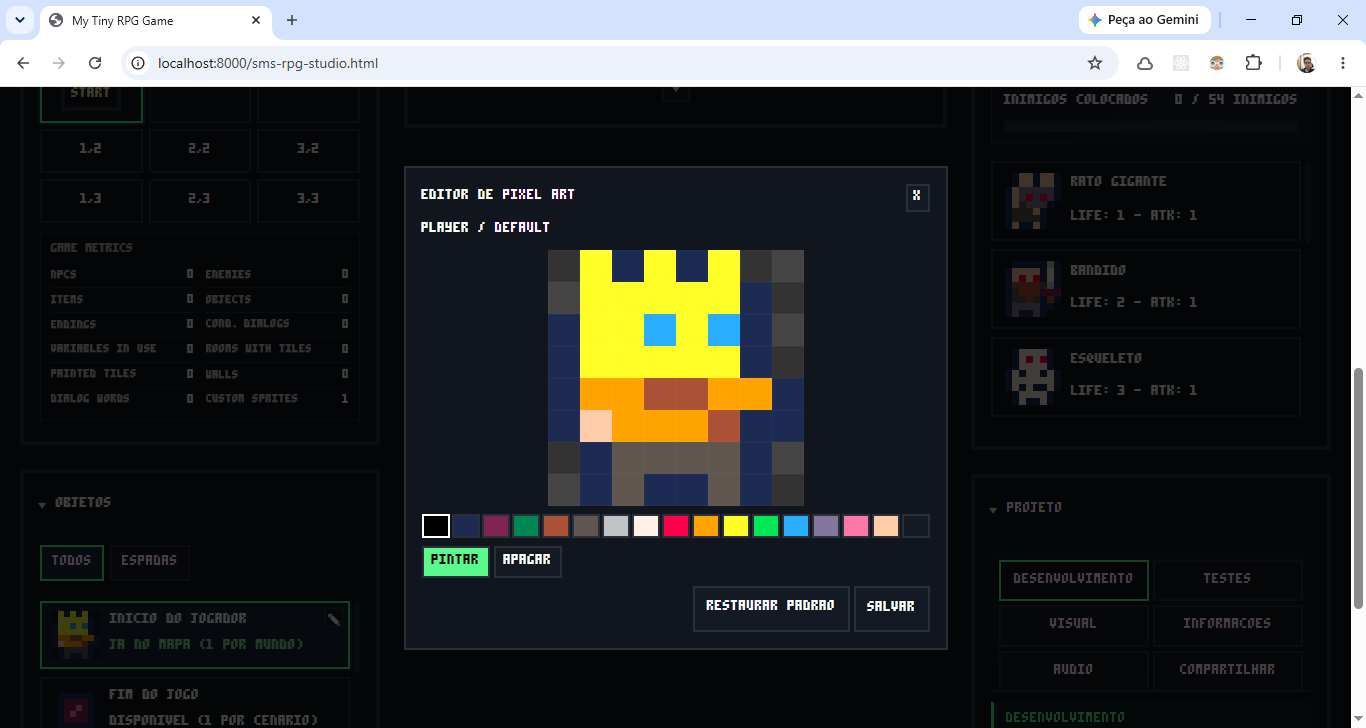Select the Todos objects filter
Screen dimensions: 1366x728
[x=72, y=562]
